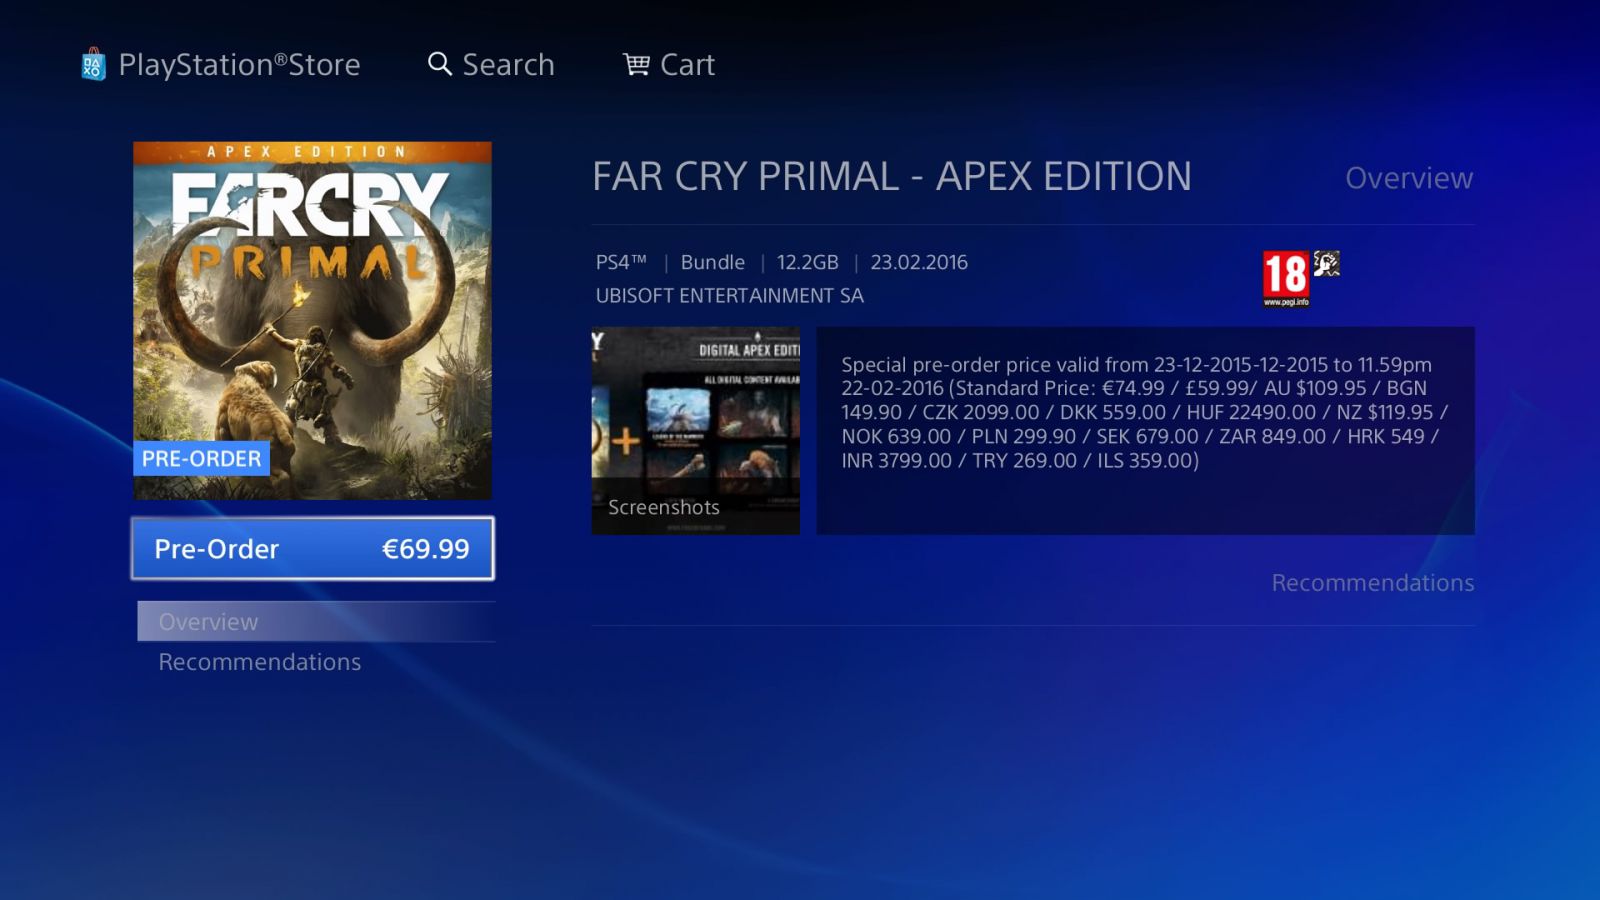Click the PlayStation Store shopping bag icon
The height and width of the screenshot is (900, 1600).
pyautogui.click(x=93, y=65)
